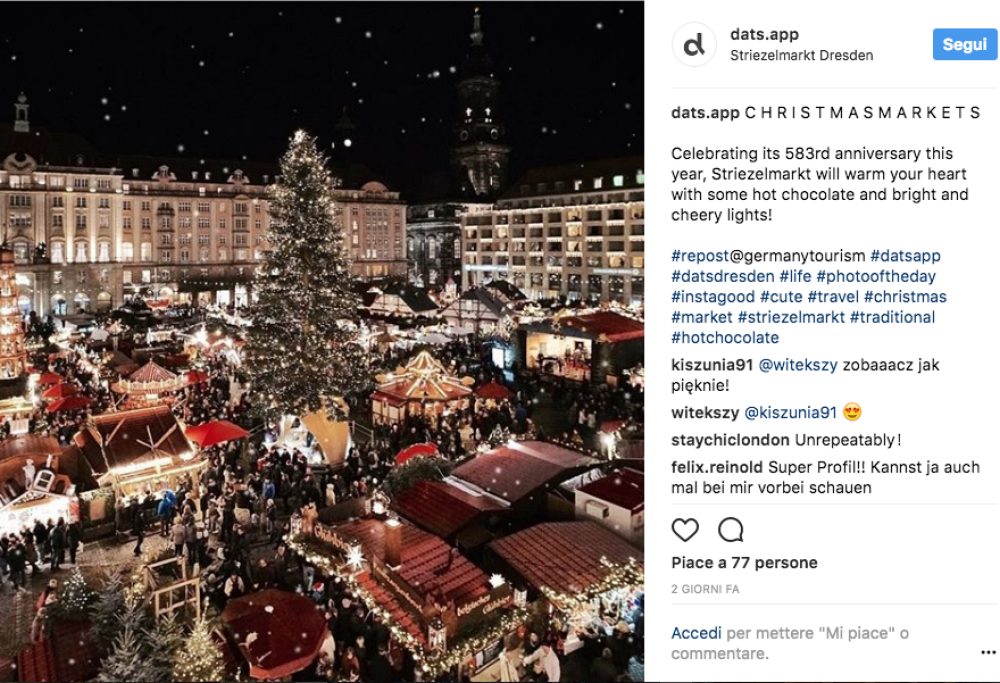Open dats.app username in post header
The height and width of the screenshot is (683, 1000).
(x=764, y=35)
